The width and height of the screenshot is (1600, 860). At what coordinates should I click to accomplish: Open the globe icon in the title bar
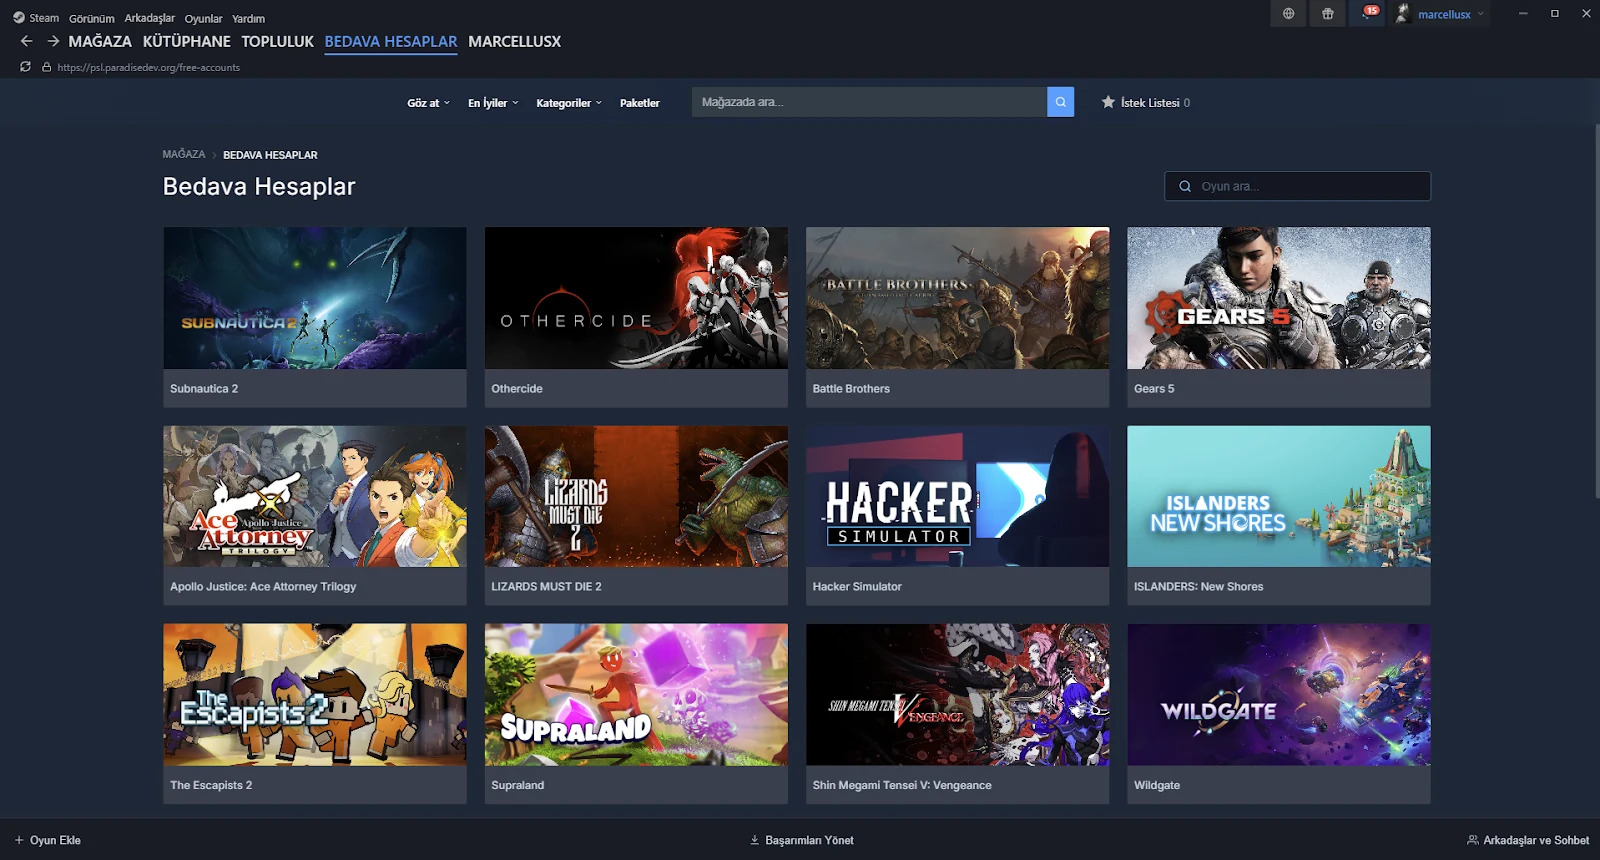pyautogui.click(x=1288, y=14)
